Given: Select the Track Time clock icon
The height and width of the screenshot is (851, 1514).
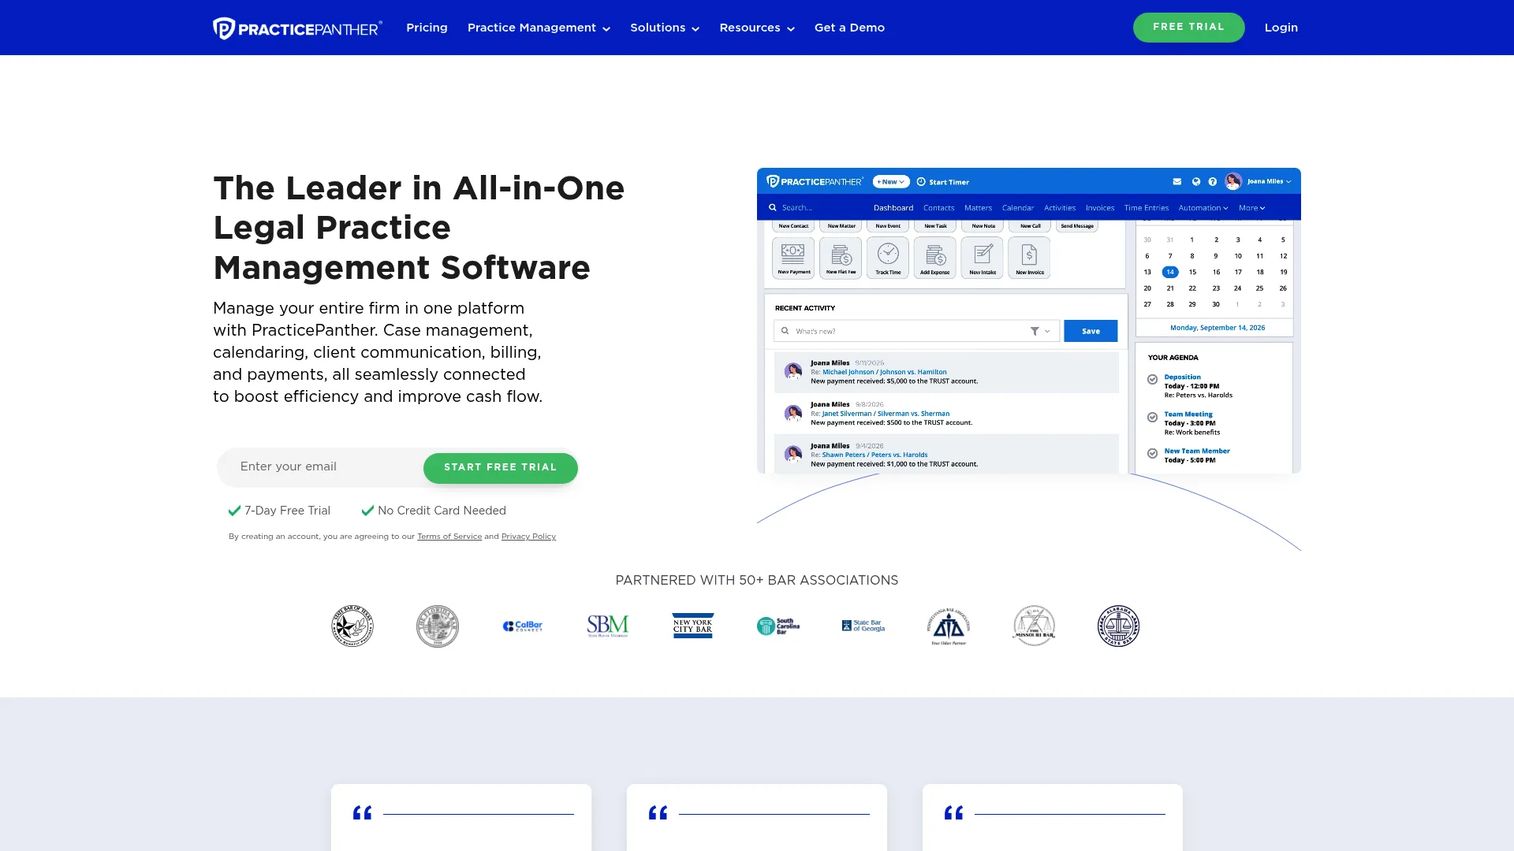Looking at the screenshot, I should 888,258.
